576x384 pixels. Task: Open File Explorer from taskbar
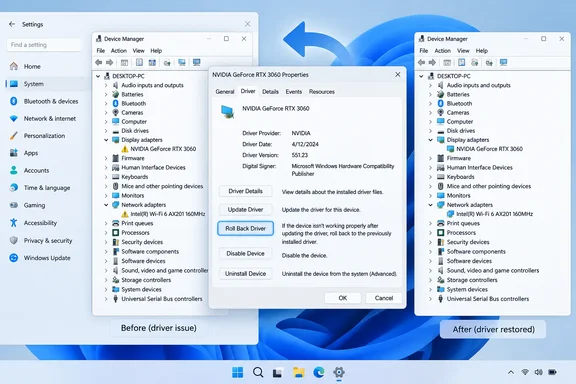click(298, 372)
